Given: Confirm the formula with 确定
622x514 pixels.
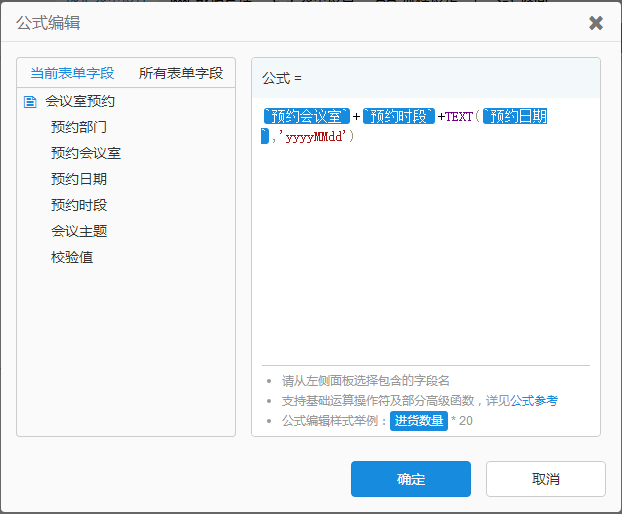Looking at the screenshot, I should coord(410,479).
